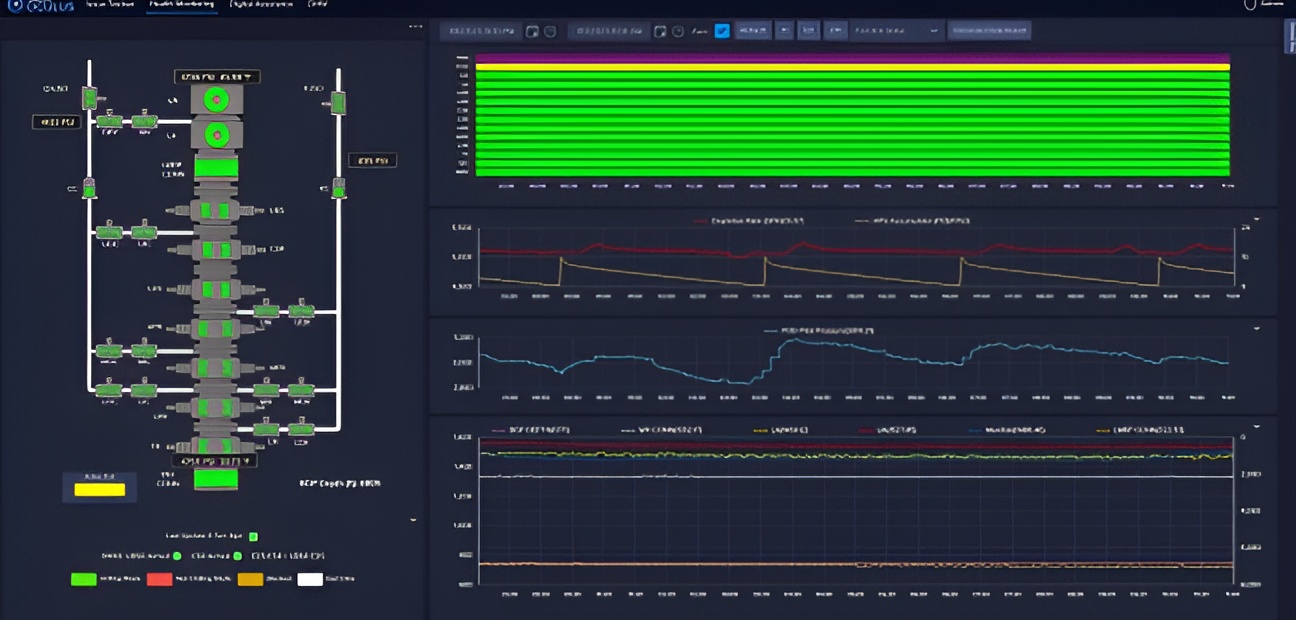Open the start date calendar picker icon
Image resolution: width=1296 pixels, height=620 pixels.
pyautogui.click(x=533, y=31)
